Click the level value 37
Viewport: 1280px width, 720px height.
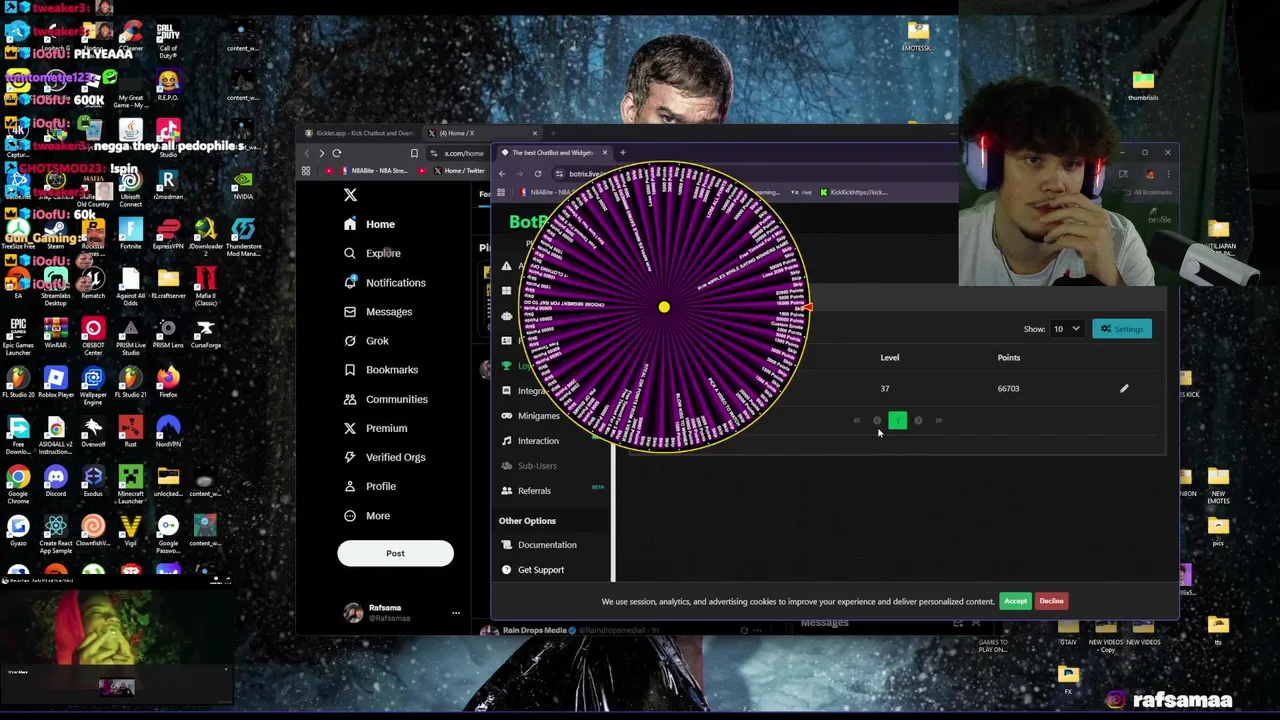tap(885, 389)
